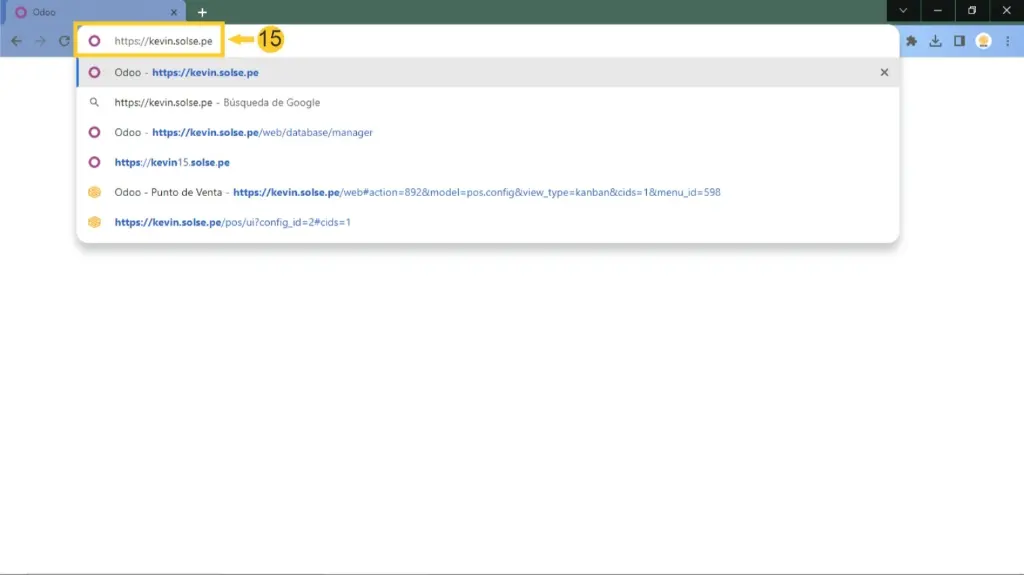Click the forward navigation arrow
The width and height of the screenshot is (1024, 575).
coord(40,41)
